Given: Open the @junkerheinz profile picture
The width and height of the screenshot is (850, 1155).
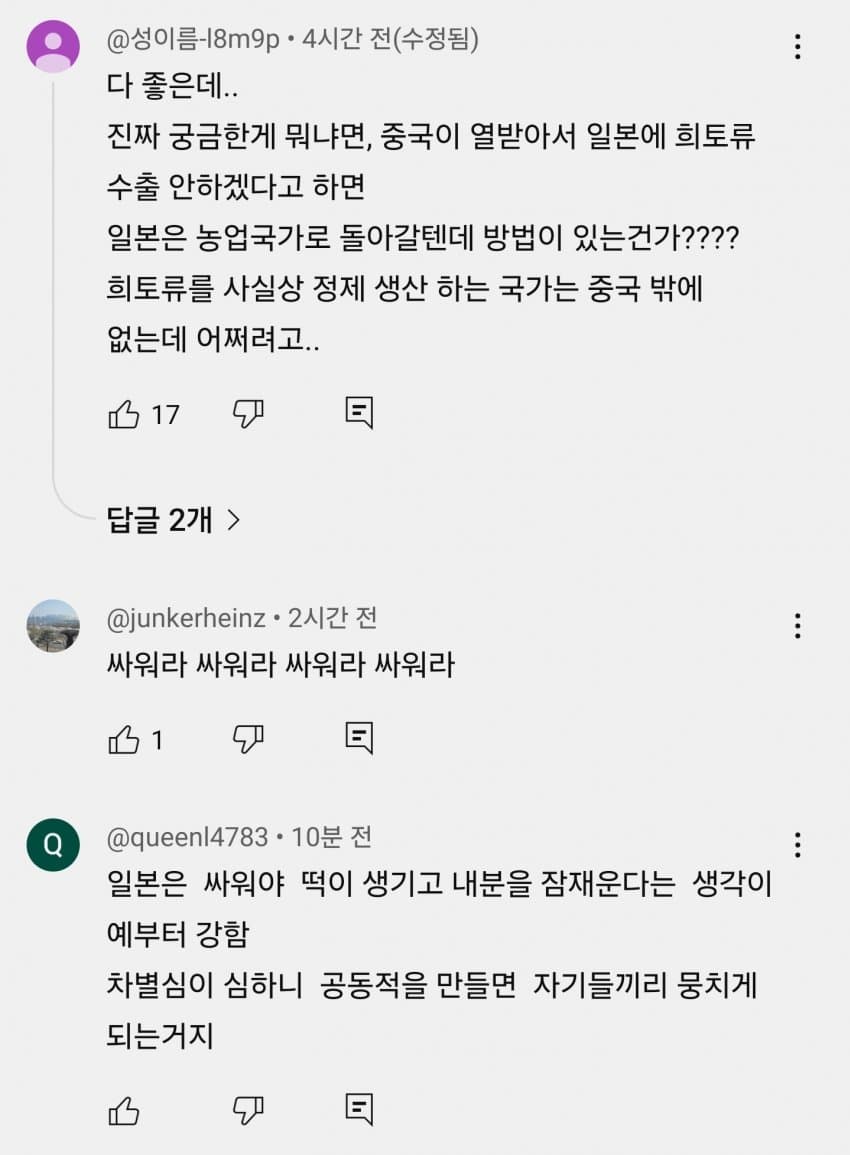Looking at the screenshot, I should [x=53, y=626].
